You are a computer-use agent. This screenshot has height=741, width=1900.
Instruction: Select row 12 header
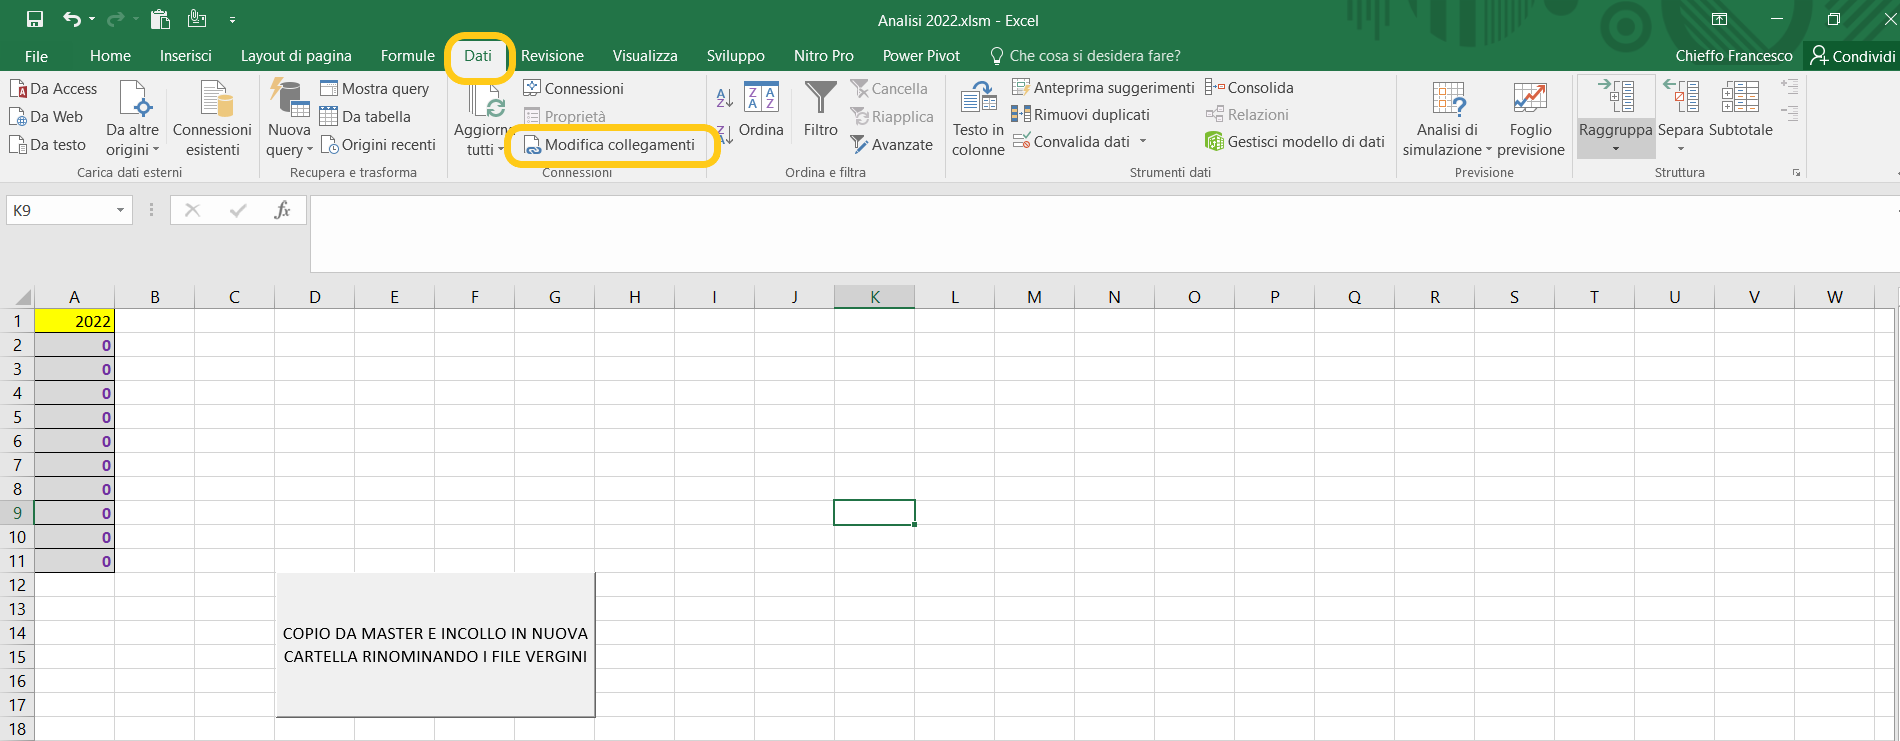(x=17, y=585)
